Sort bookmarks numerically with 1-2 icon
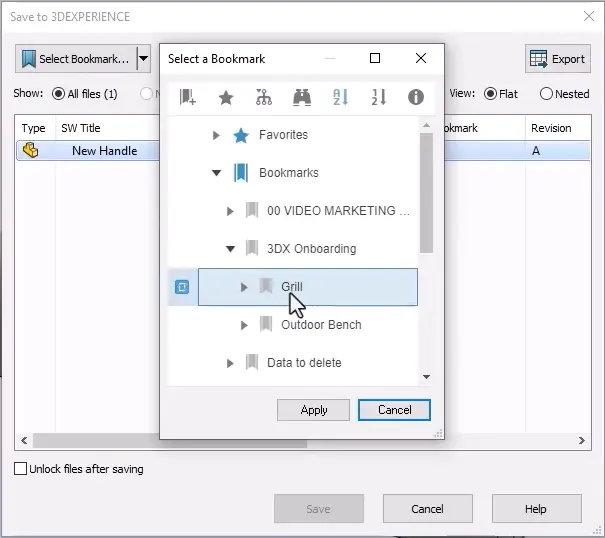Viewport: 605px width, 538px height. tap(379, 97)
